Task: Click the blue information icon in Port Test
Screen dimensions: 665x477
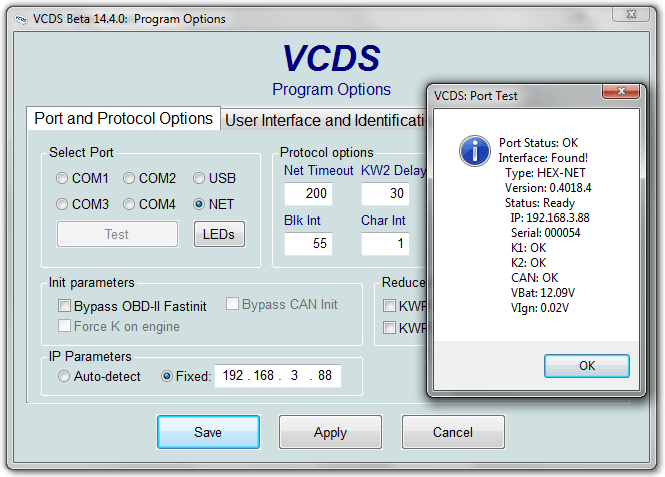Action: (x=475, y=151)
